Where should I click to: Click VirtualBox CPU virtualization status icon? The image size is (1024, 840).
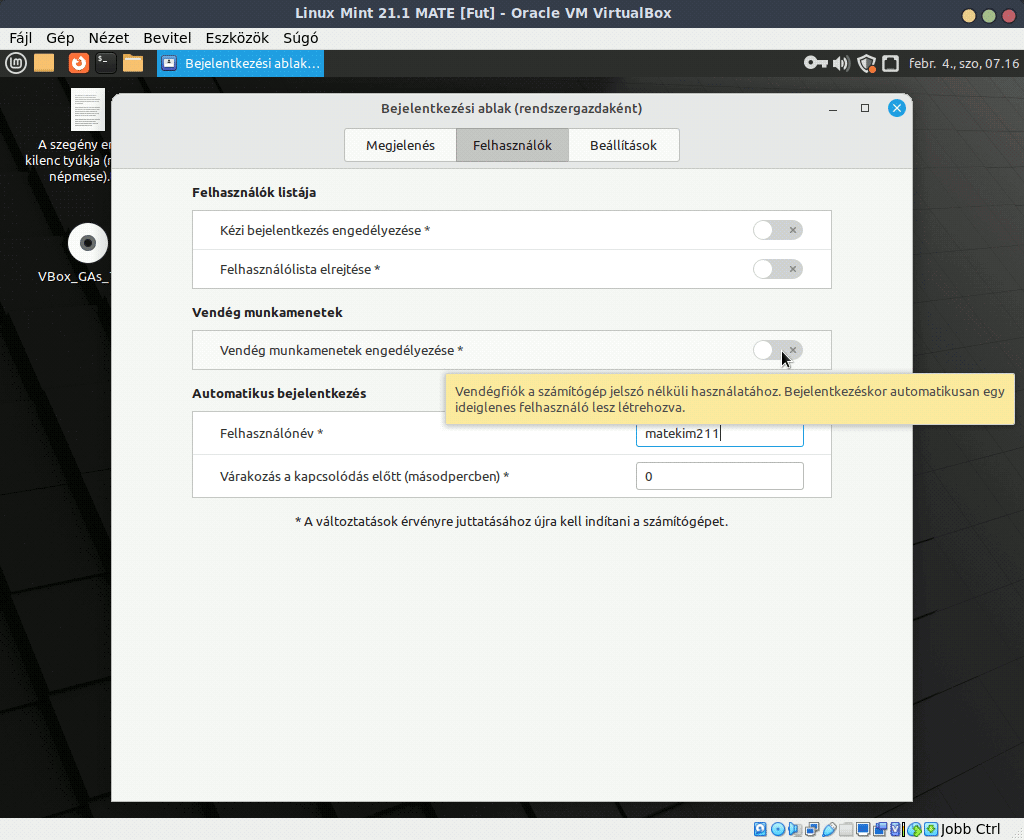pyautogui.click(x=895, y=829)
